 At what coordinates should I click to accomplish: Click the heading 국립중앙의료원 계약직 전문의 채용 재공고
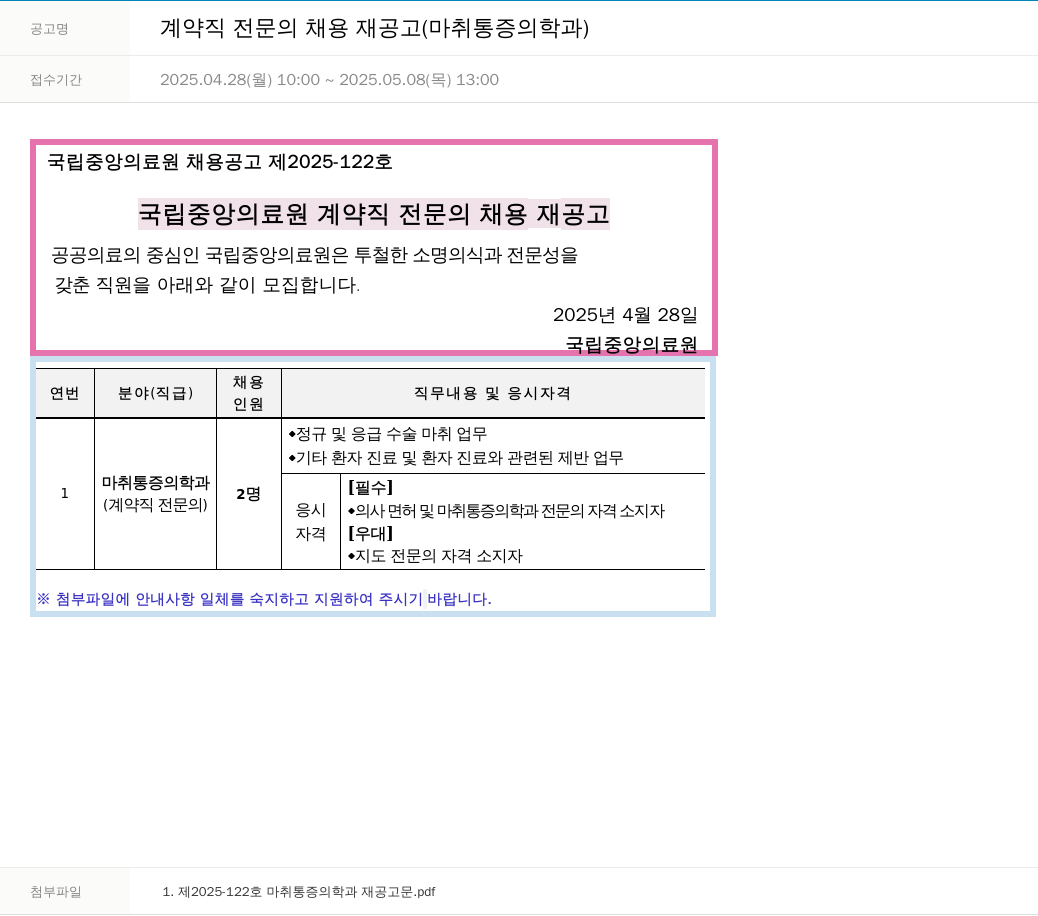tap(374, 214)
